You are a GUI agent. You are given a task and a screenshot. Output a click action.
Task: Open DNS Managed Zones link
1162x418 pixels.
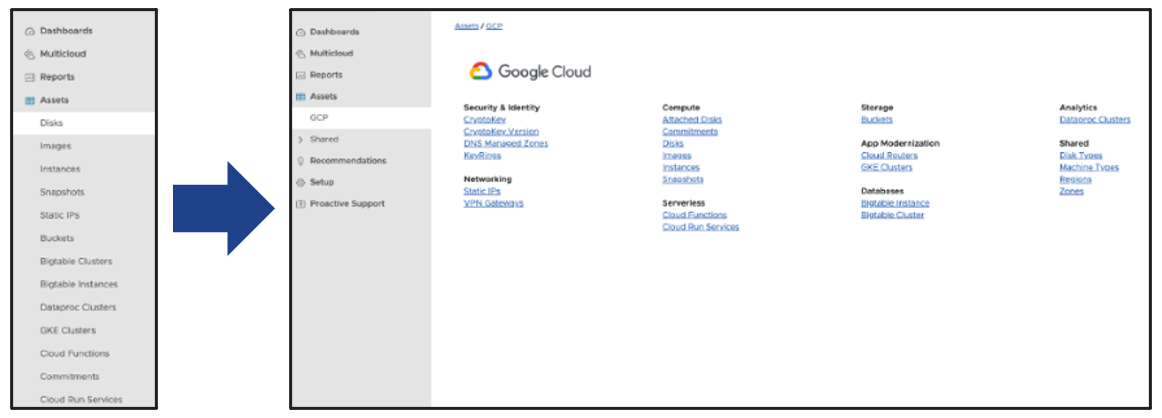[506, 143]
